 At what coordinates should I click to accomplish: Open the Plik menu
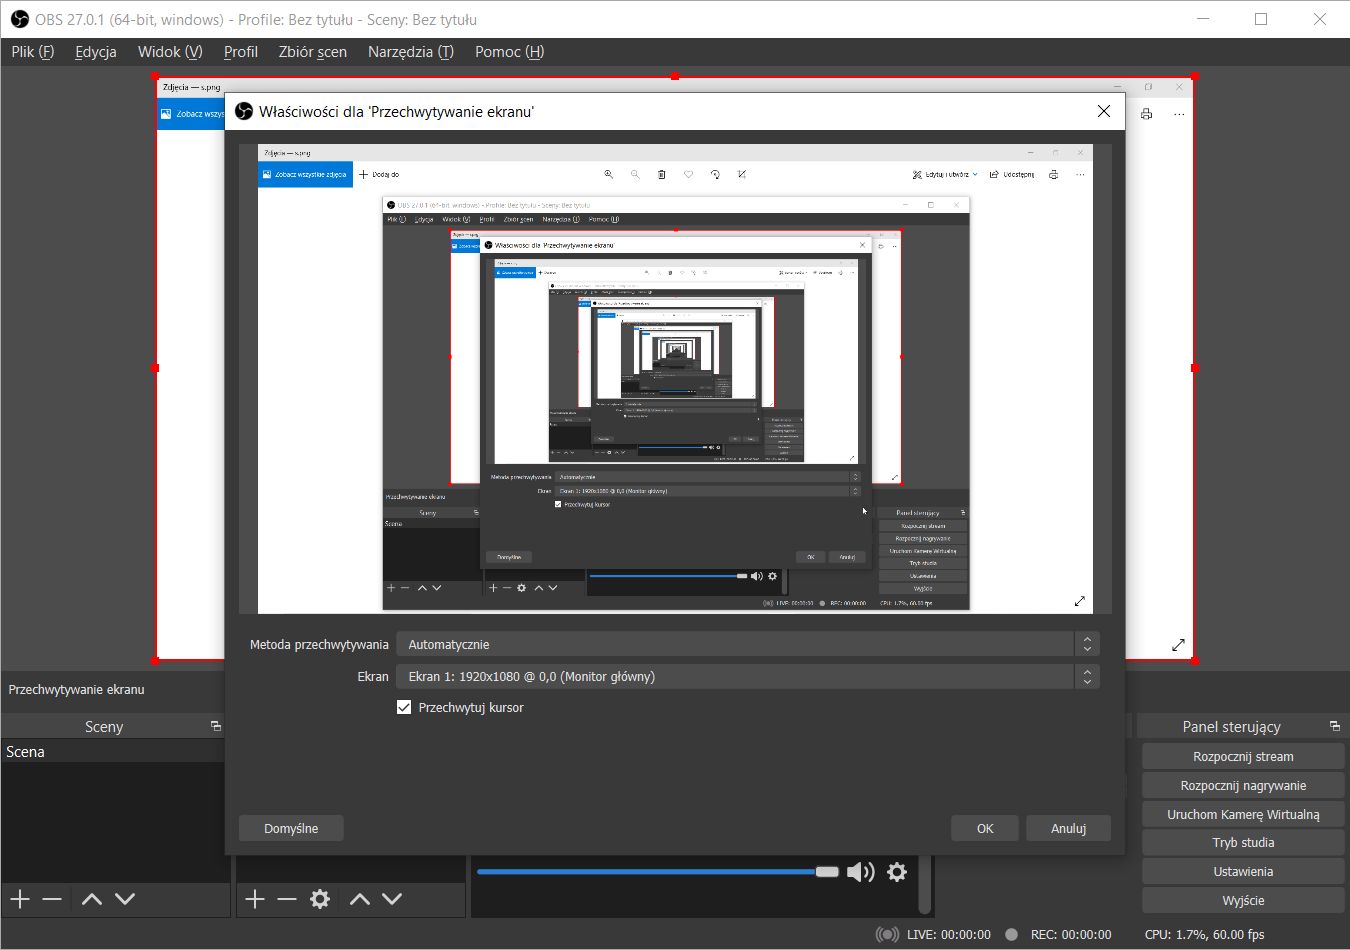pyautogui.click(x=33, y=52)
